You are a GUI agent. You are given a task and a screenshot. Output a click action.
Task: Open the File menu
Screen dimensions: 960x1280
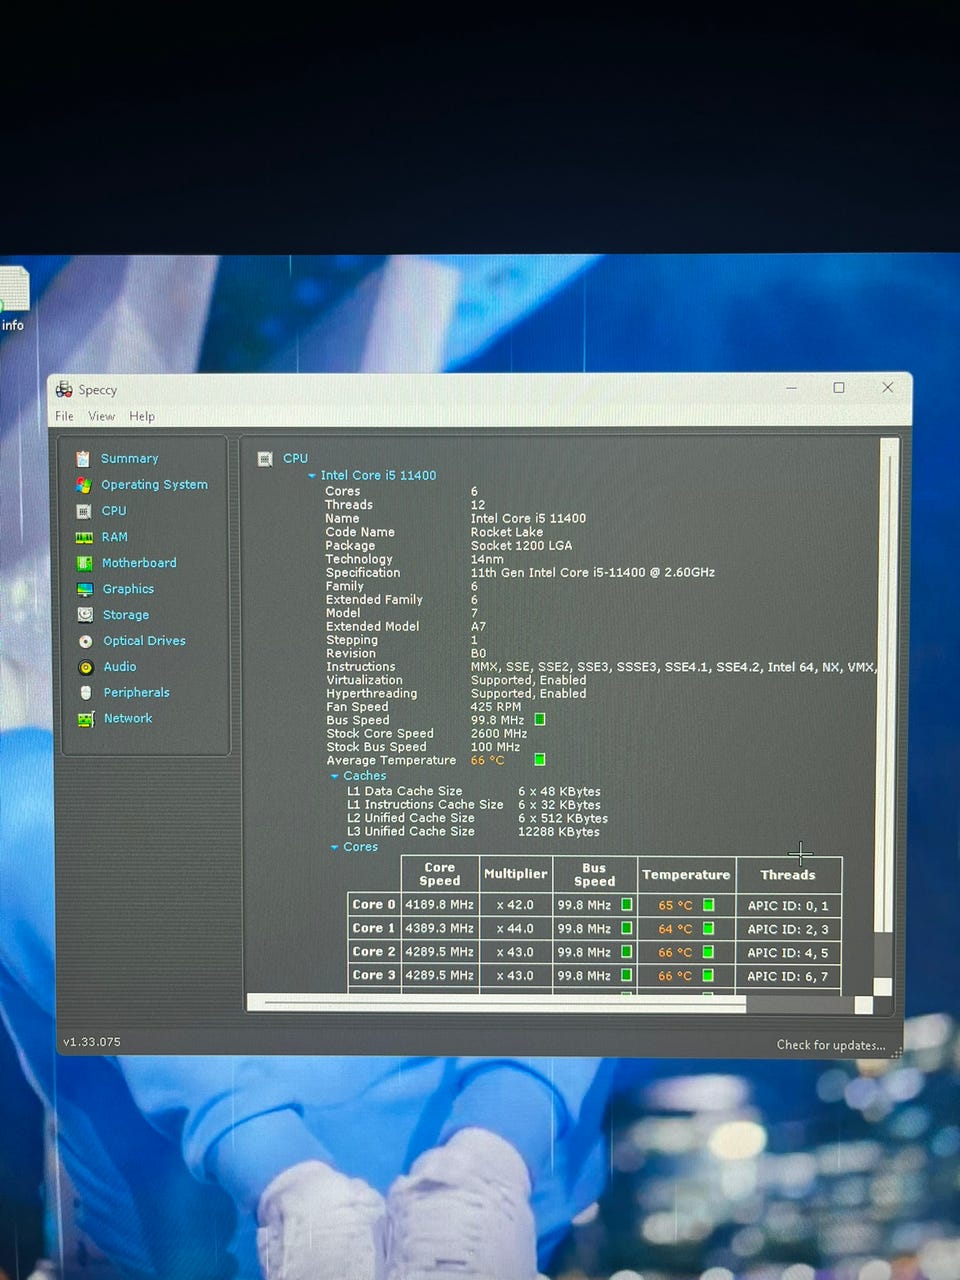(x=64, y=416)
